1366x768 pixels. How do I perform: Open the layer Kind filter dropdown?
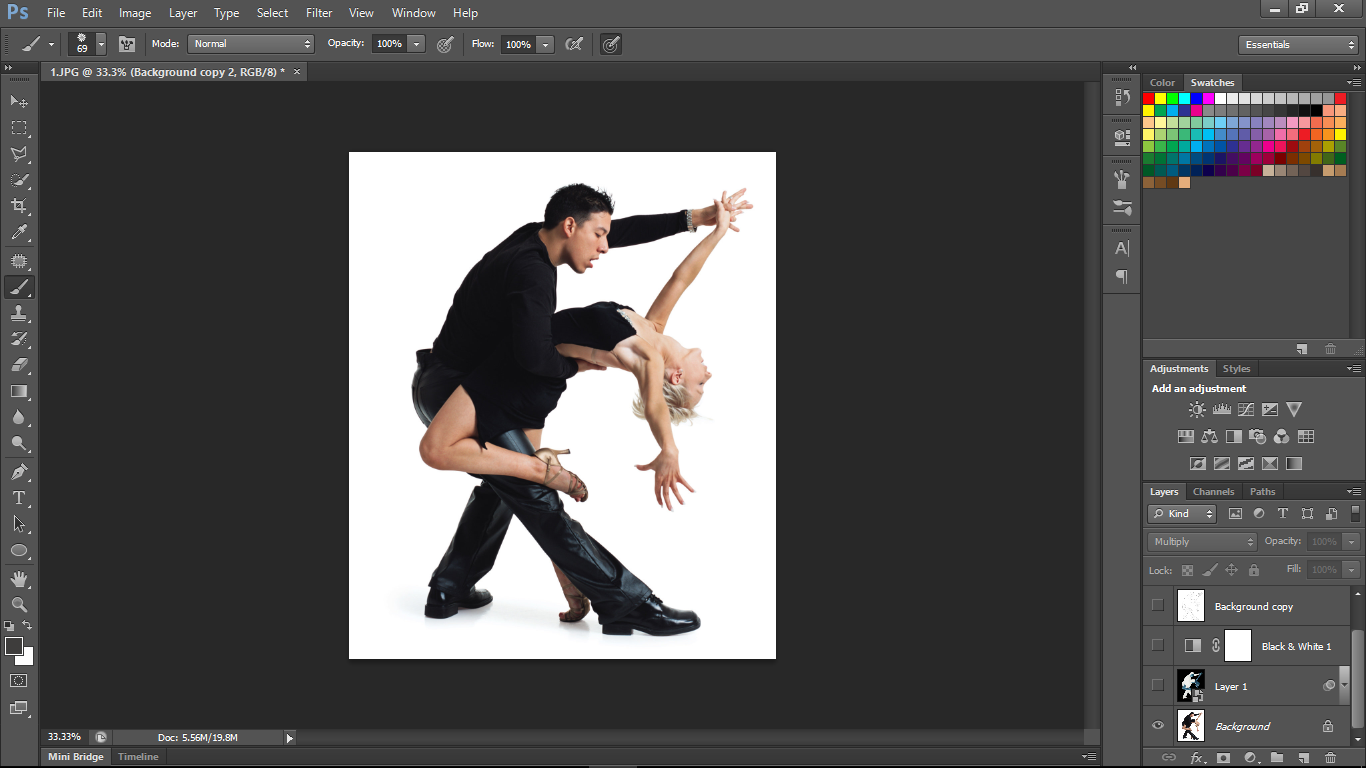coord(1182,514)
